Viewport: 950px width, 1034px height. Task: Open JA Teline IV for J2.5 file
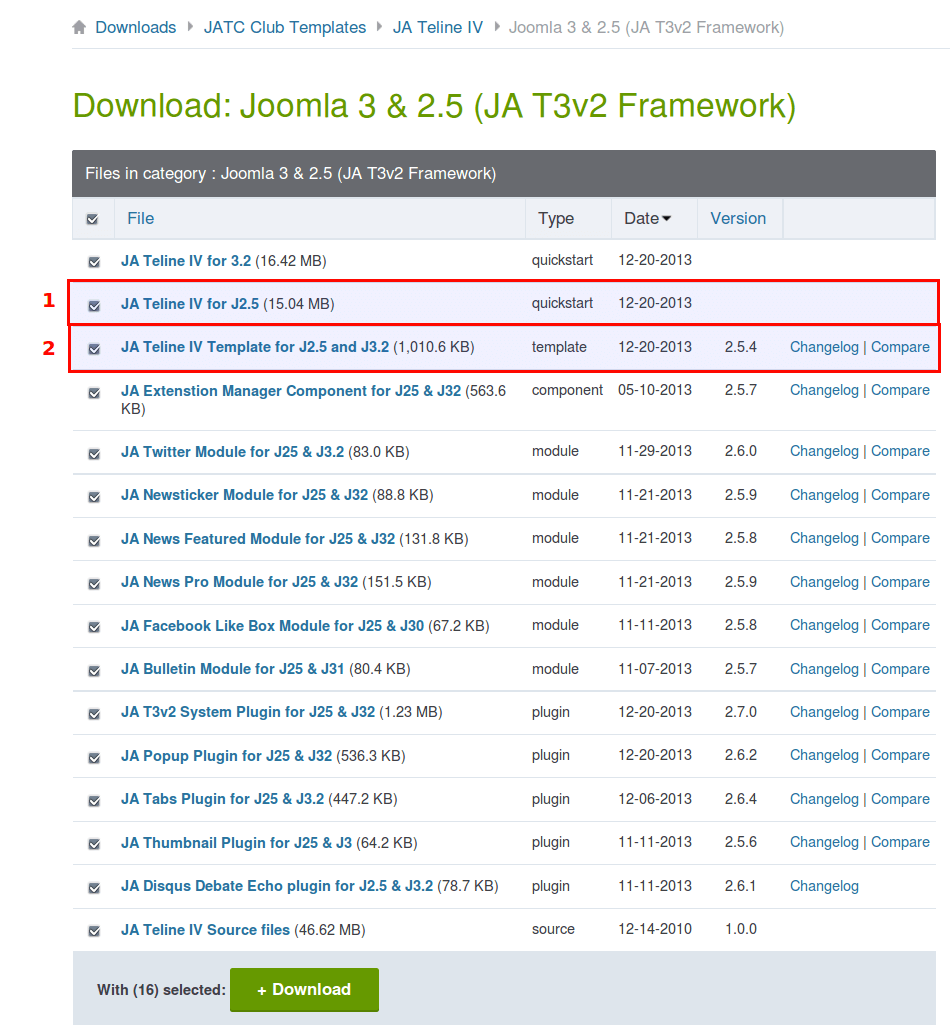click(190, 304)
